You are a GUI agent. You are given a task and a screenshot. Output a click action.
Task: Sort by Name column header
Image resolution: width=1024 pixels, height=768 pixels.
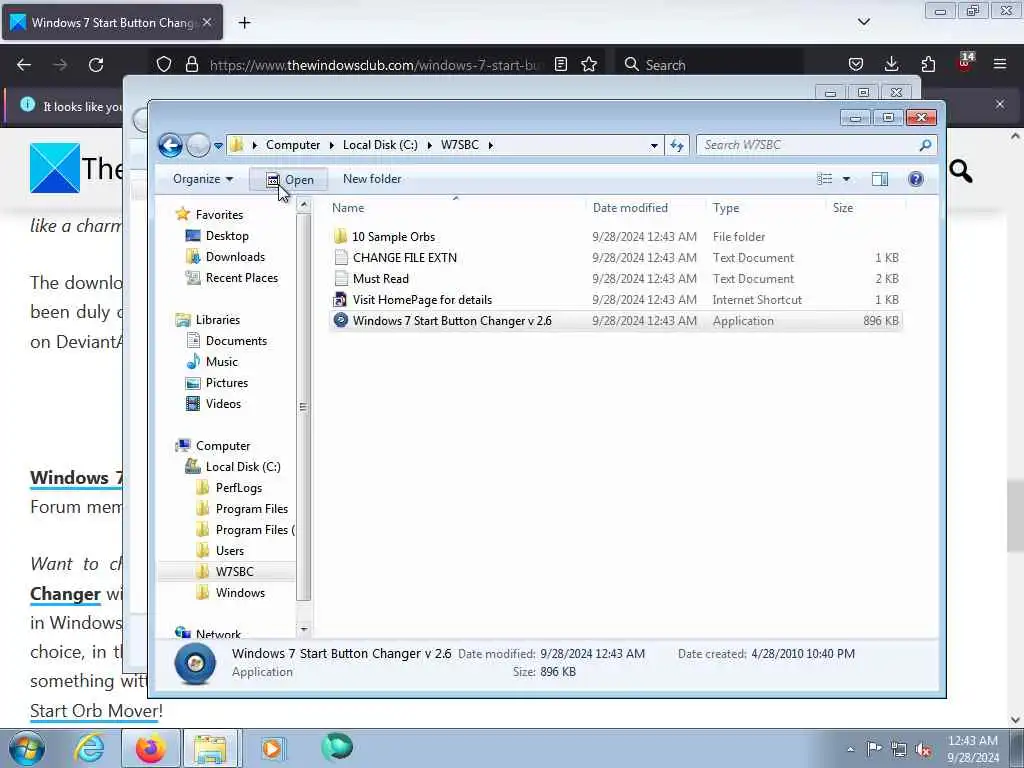(348, 208)
